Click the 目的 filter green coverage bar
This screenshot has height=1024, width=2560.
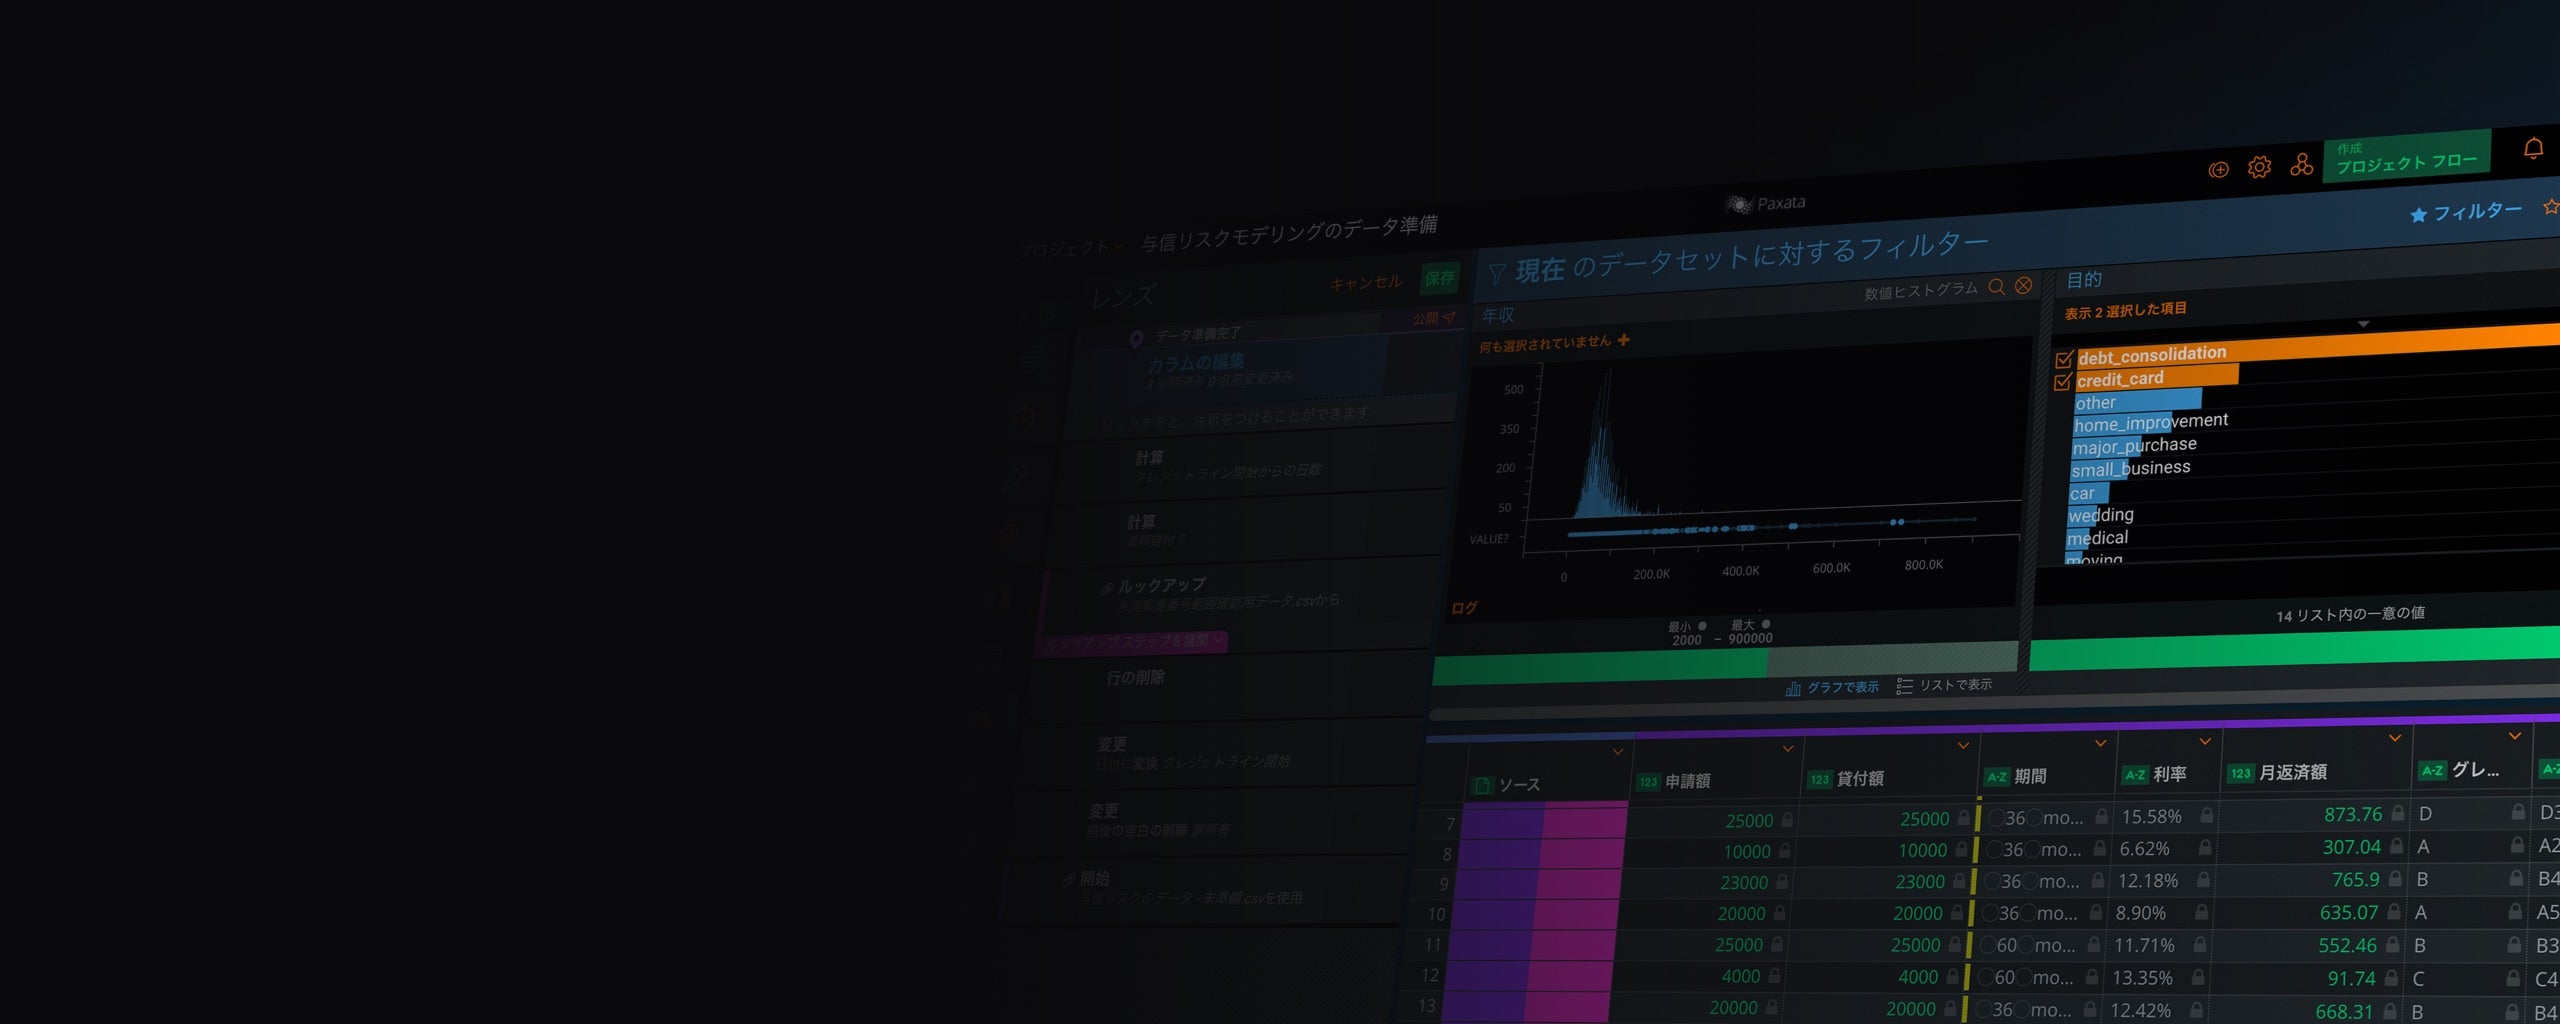(2294, 649)
